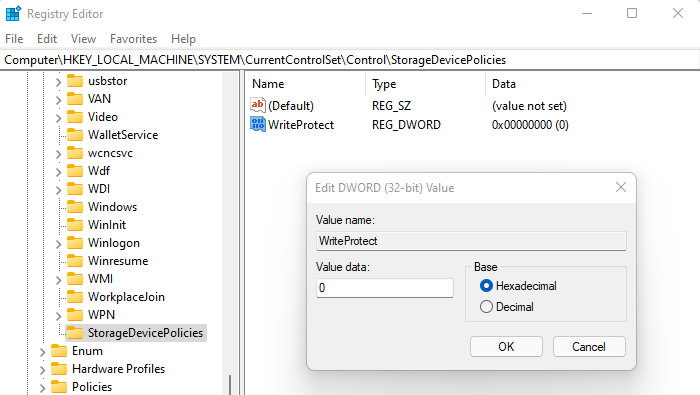This screenshot has width=700, height=395.
Task: Click the Registry Editor app icon
Action: click(13, 13)
